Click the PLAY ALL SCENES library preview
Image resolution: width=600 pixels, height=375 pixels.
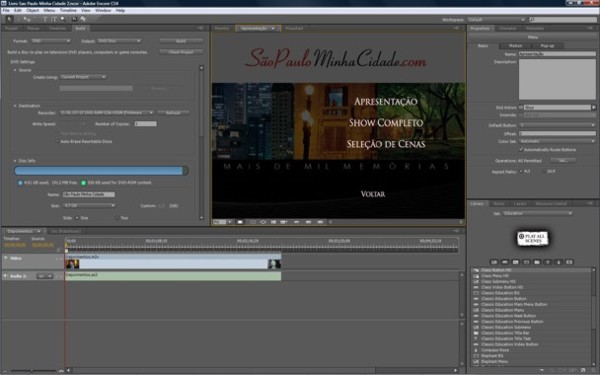click(532, 238)
